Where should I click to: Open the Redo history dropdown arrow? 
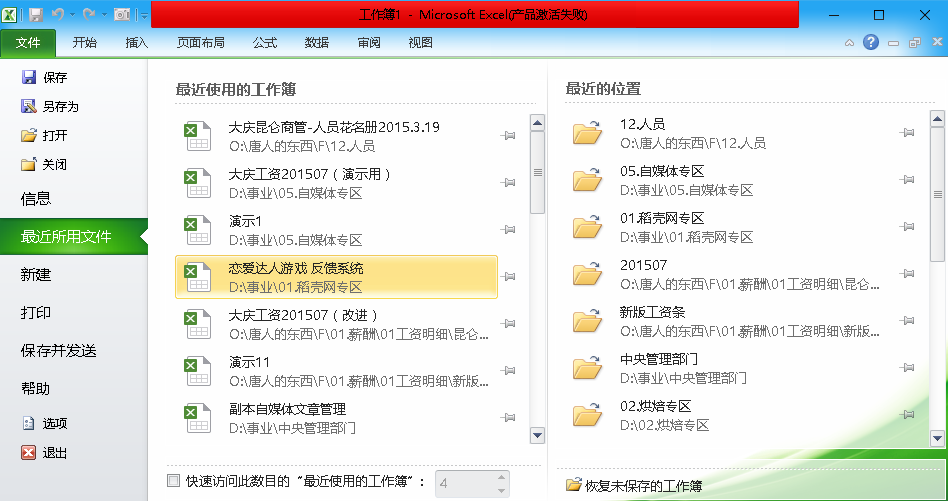(103, 15)
